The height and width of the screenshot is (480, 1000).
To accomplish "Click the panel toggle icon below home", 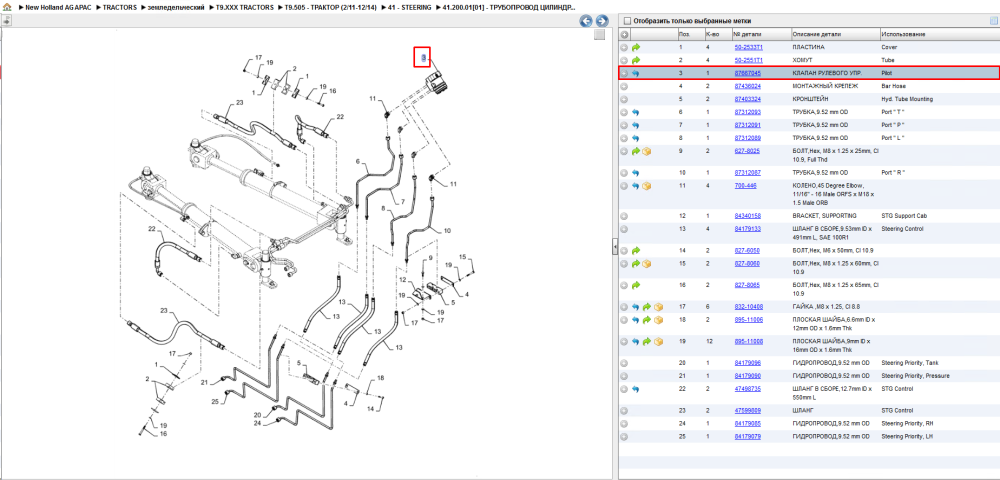I will 6,20.
